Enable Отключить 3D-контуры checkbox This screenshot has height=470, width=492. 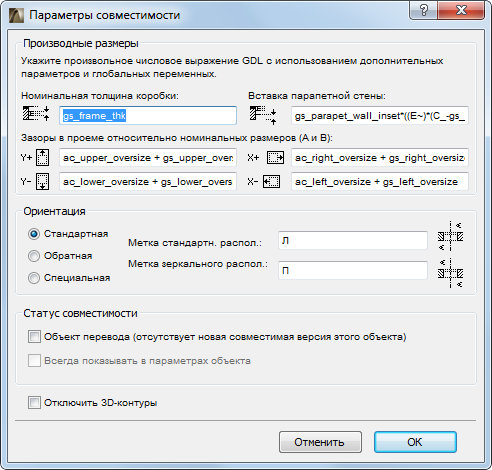pyautogui.click(x=34, y=403)
